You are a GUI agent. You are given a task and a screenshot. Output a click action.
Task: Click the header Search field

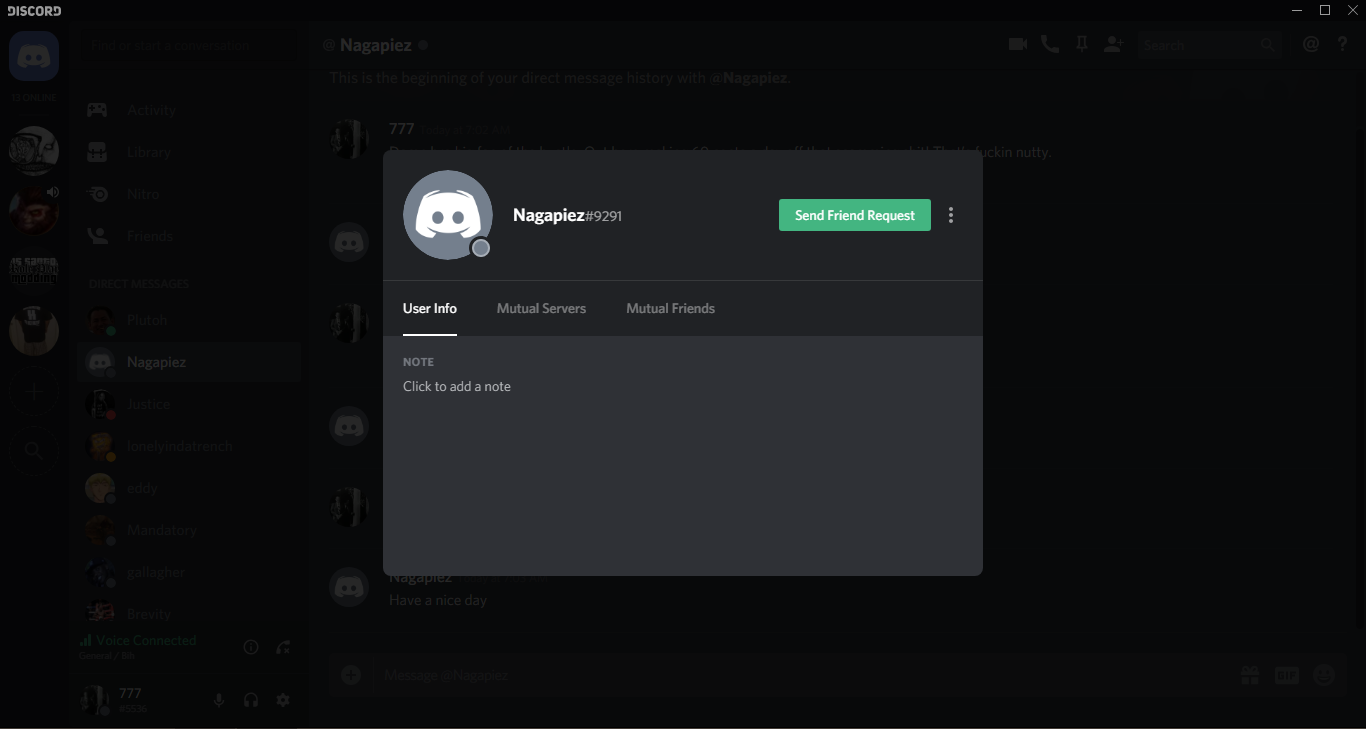click(1209, 45)
